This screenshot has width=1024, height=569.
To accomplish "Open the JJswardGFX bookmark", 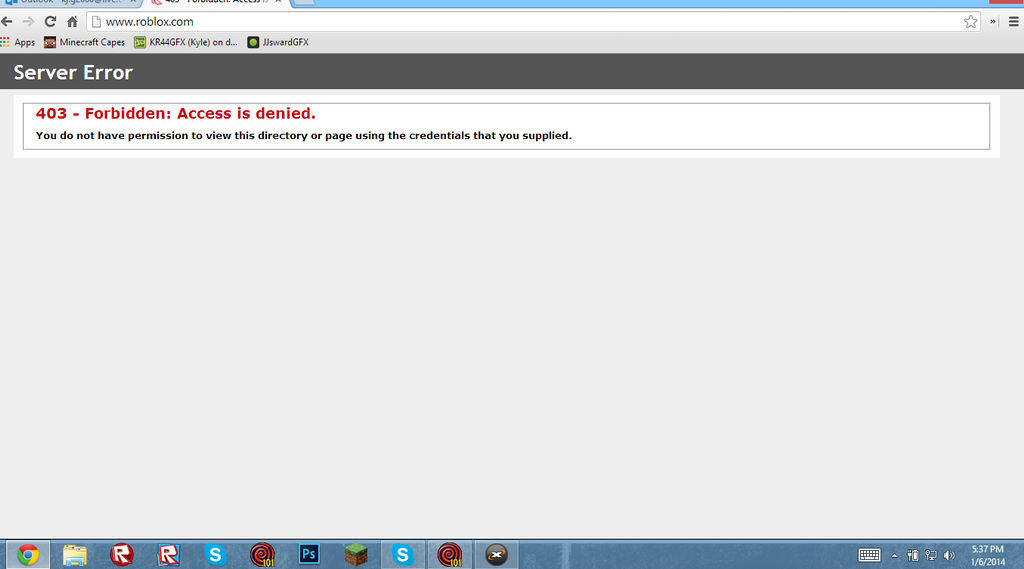I will [x=278, y=42].
